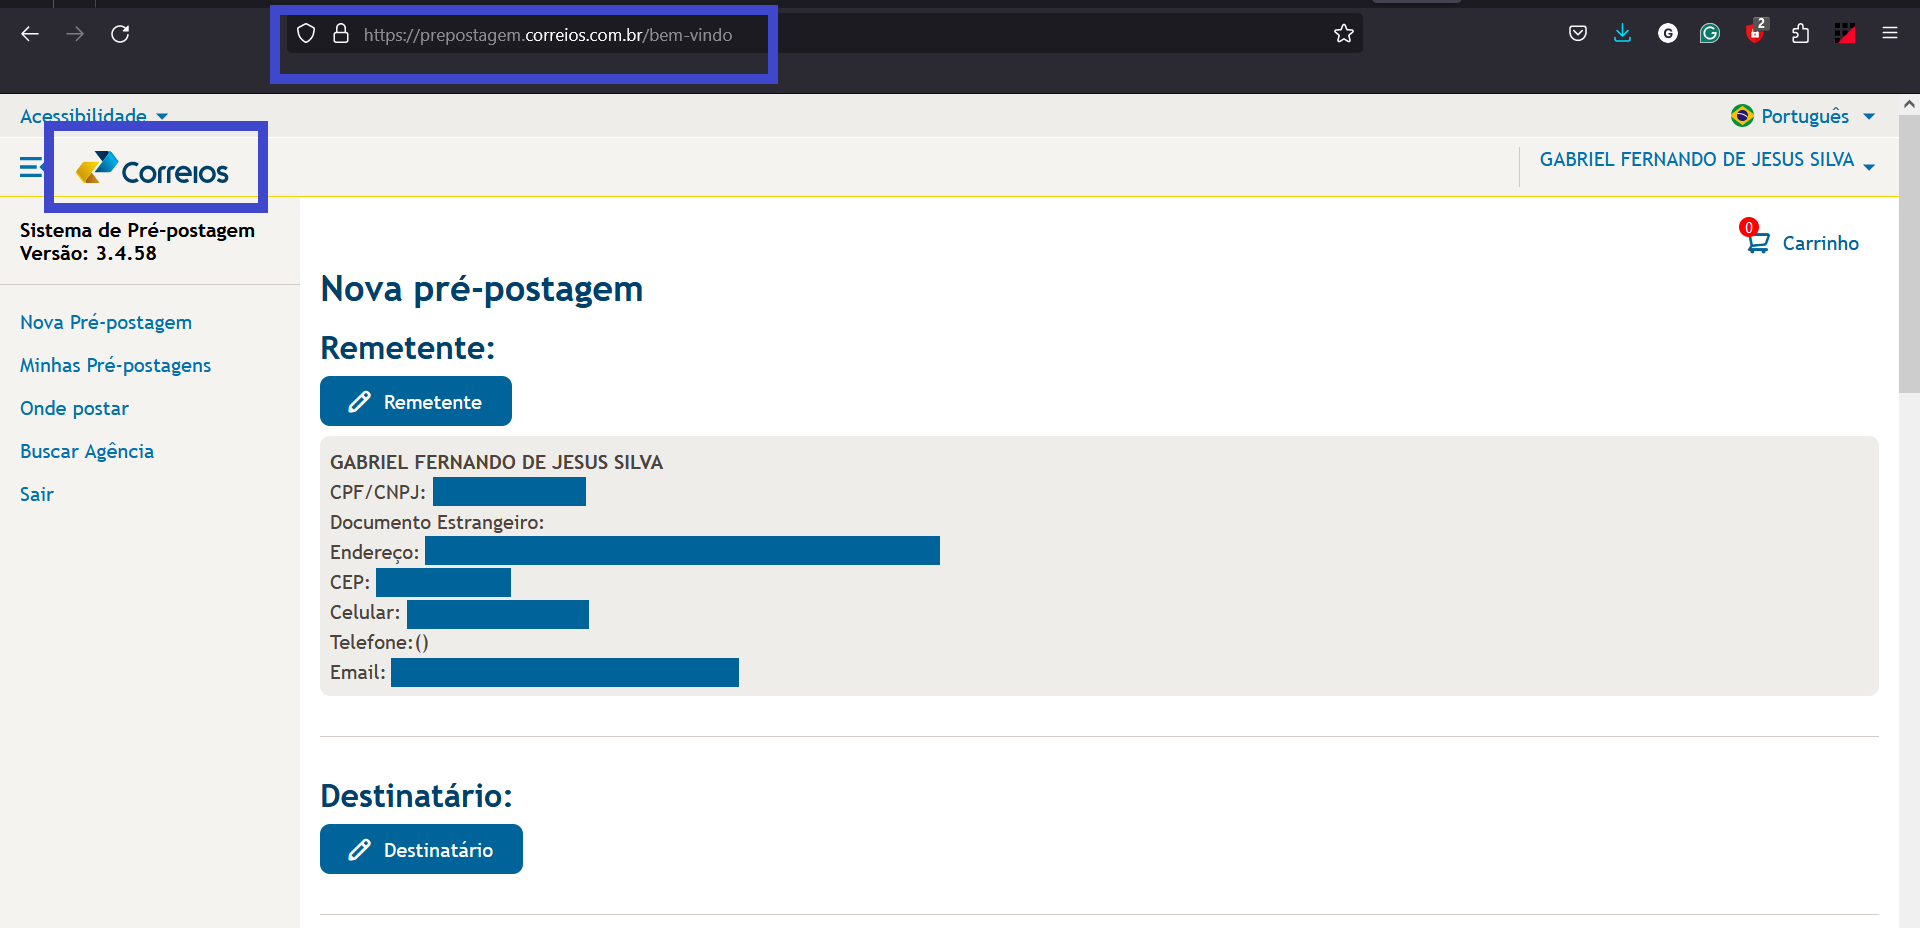1920x928 pixels.
Task: Click the sender name in the Remetente box
Action: [x=496, y=462]
